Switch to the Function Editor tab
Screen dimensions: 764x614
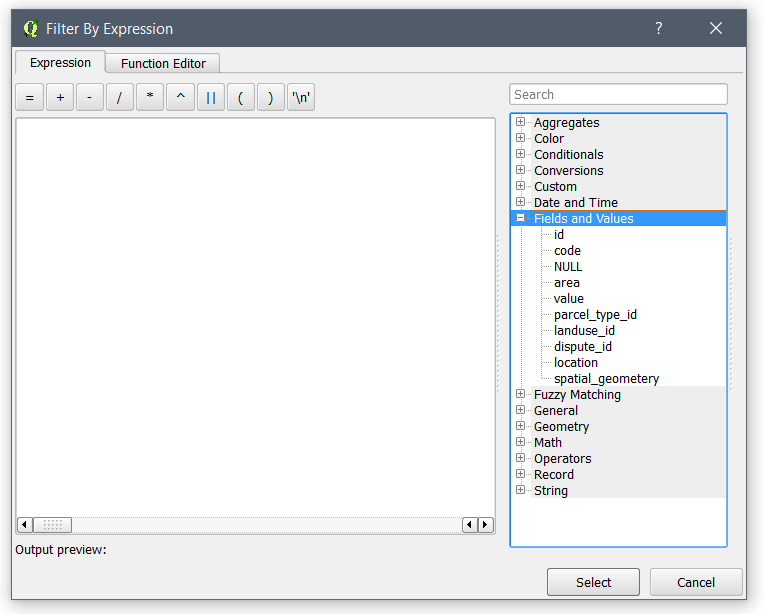tap(163, 63)
